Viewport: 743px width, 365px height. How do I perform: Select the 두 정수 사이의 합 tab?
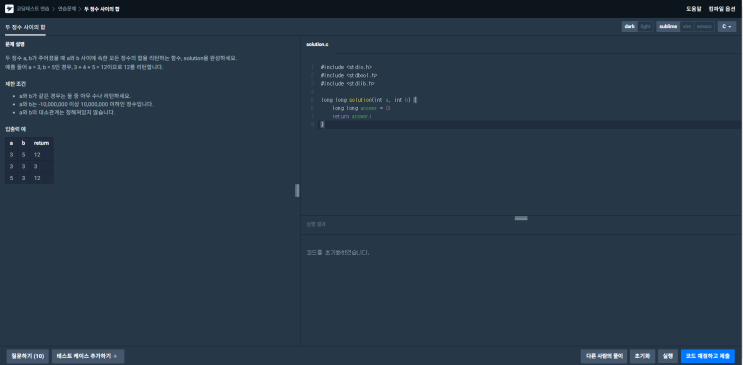[25, 27]
